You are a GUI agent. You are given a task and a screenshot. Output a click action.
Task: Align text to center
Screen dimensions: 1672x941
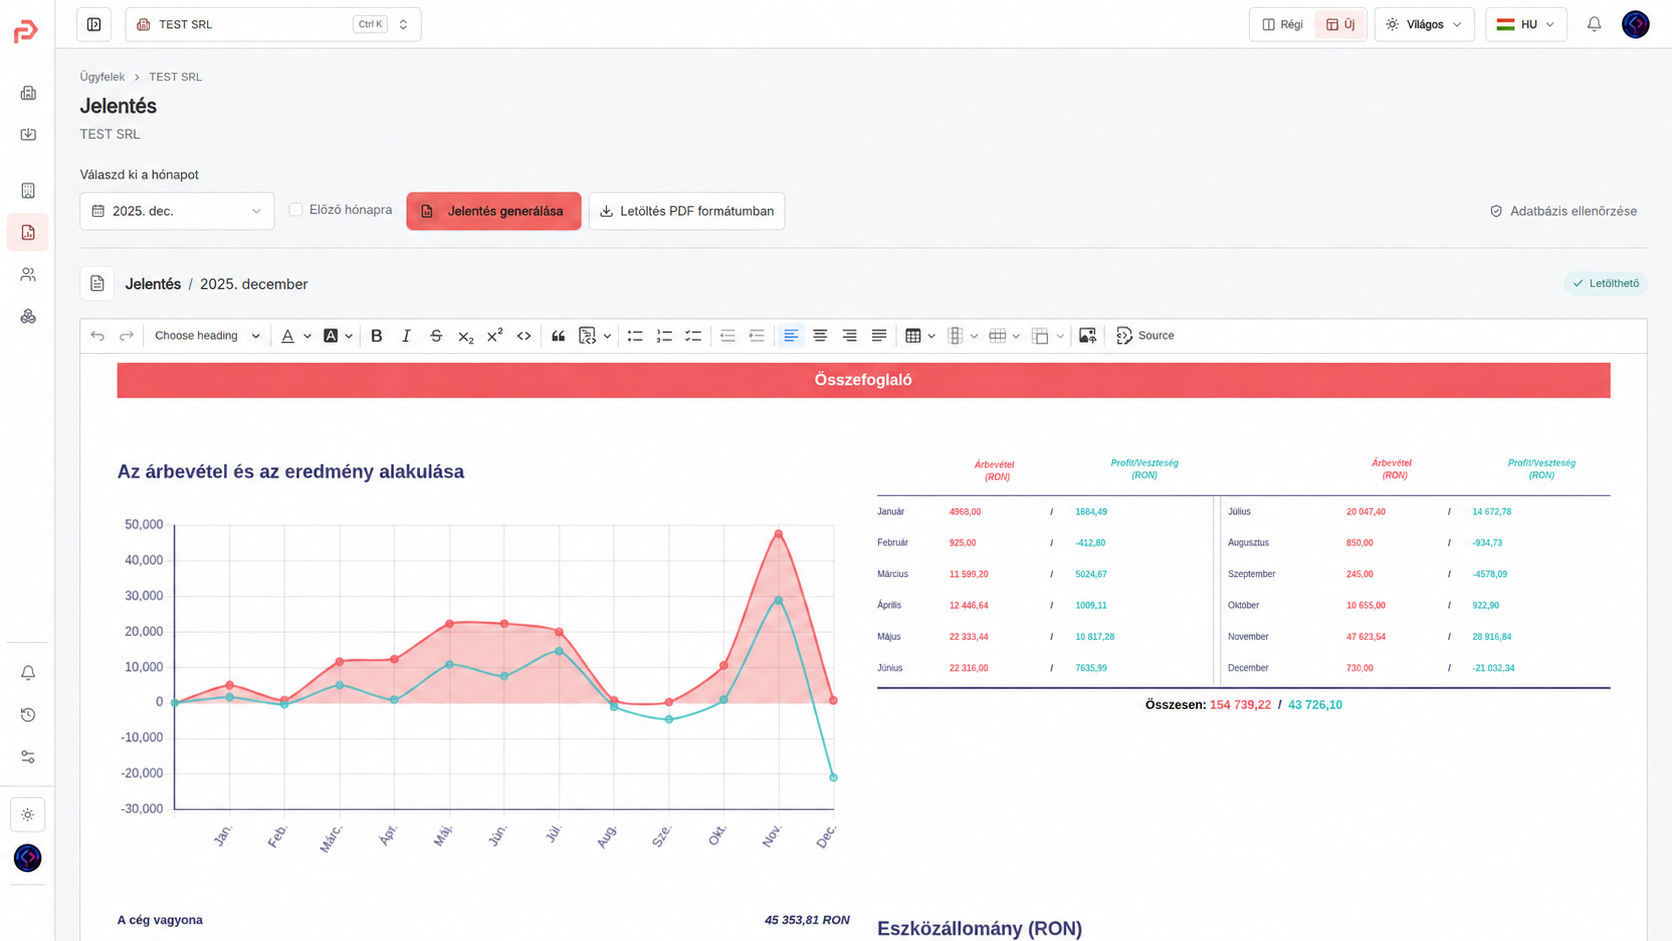[820, 336]
